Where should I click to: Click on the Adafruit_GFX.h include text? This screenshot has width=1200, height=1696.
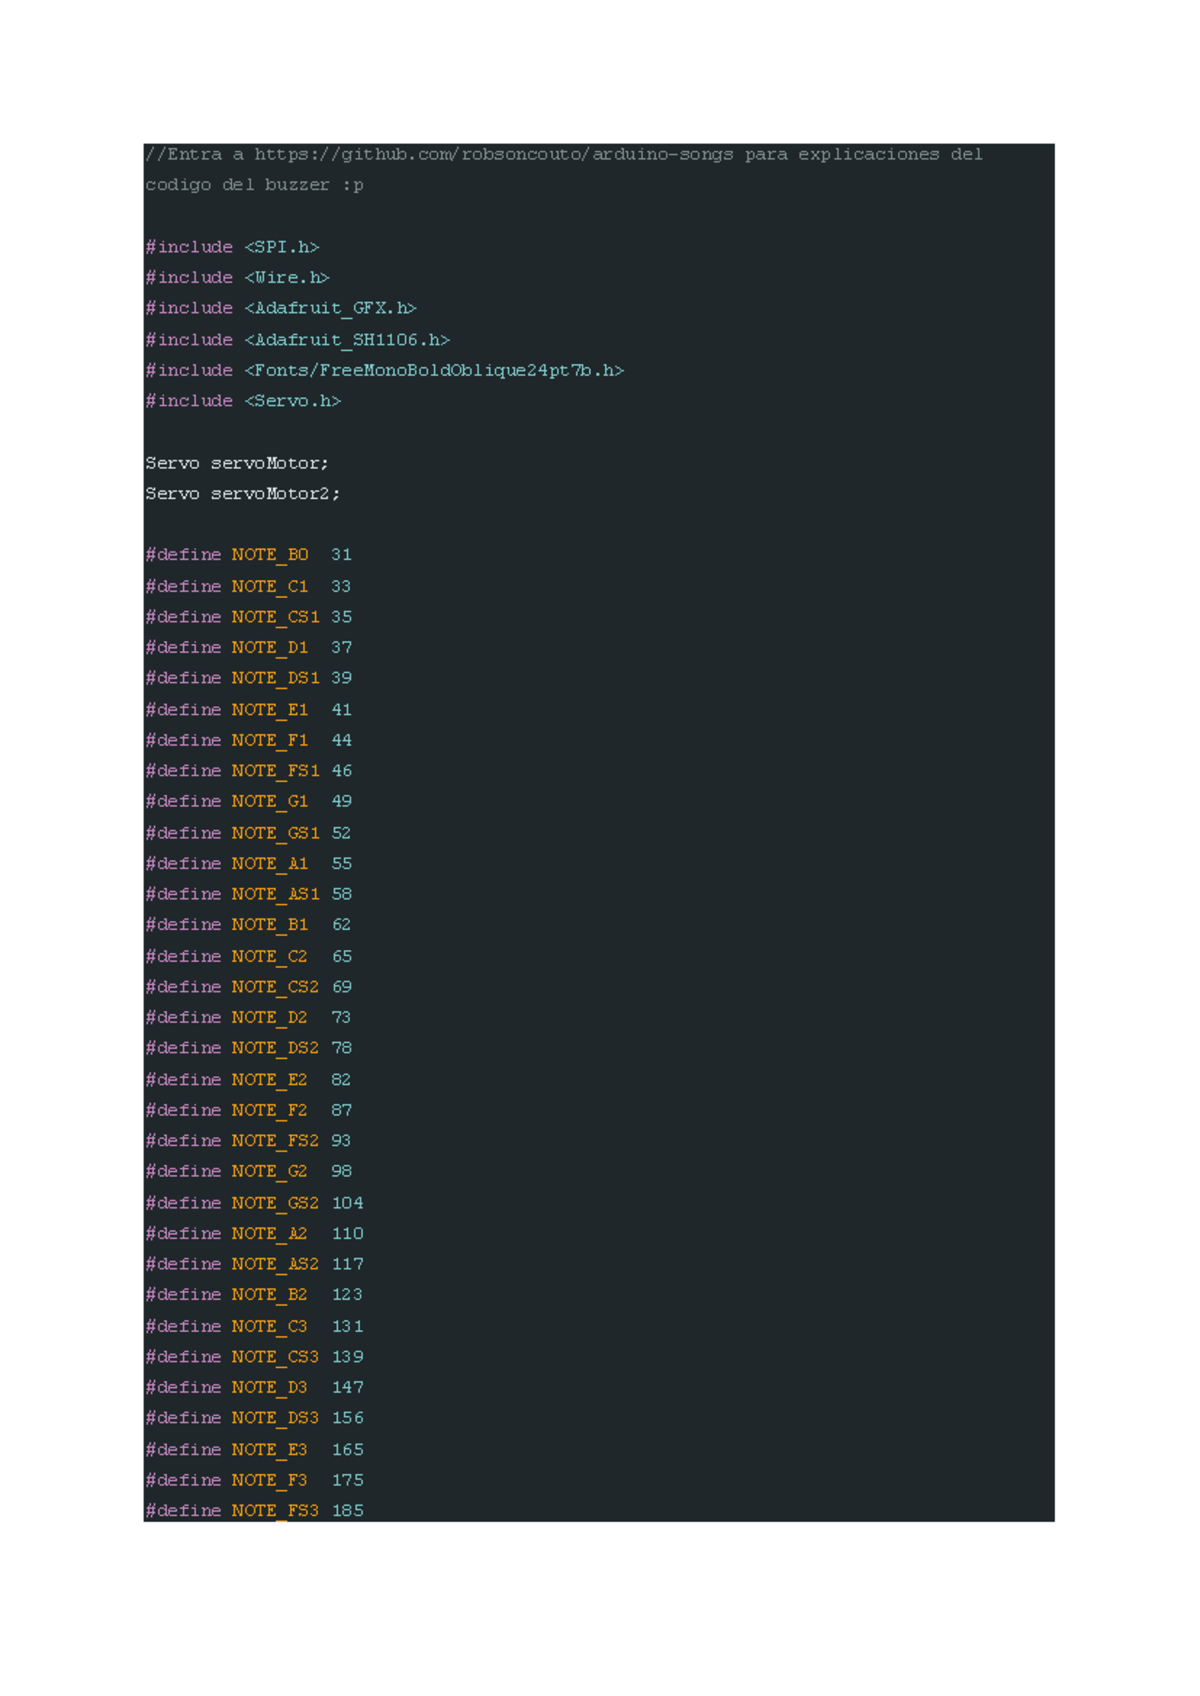coord(330,308)
